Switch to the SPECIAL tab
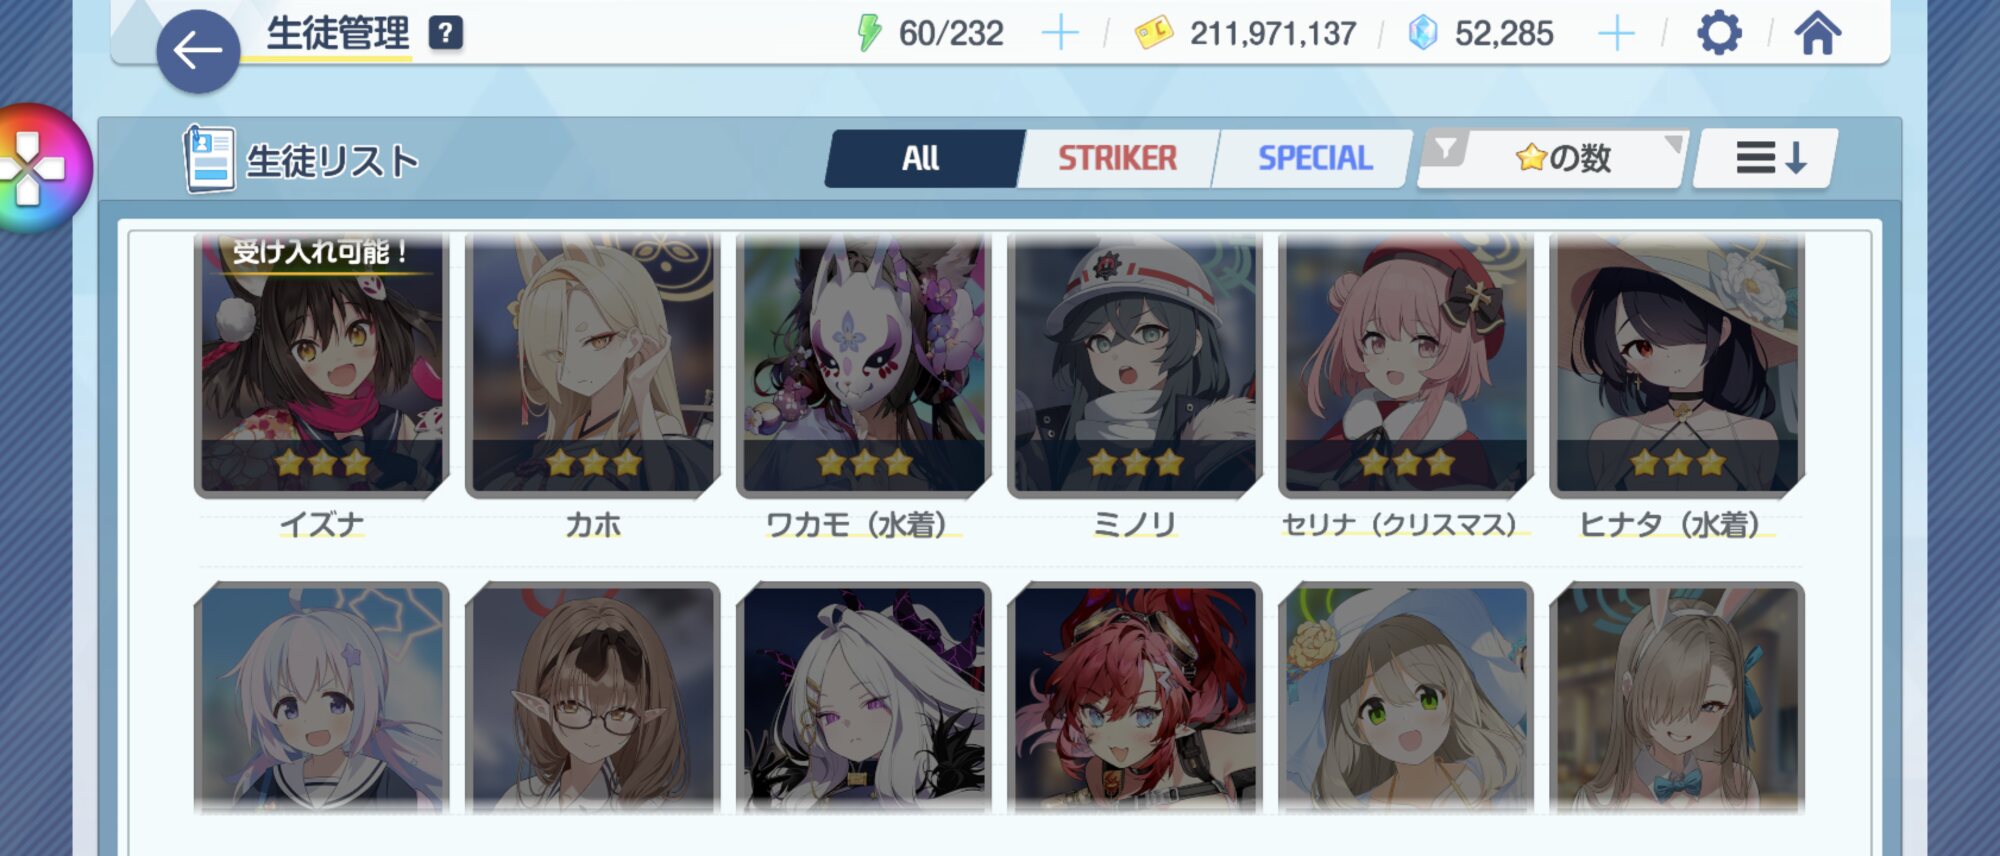 pos(1314,158)
